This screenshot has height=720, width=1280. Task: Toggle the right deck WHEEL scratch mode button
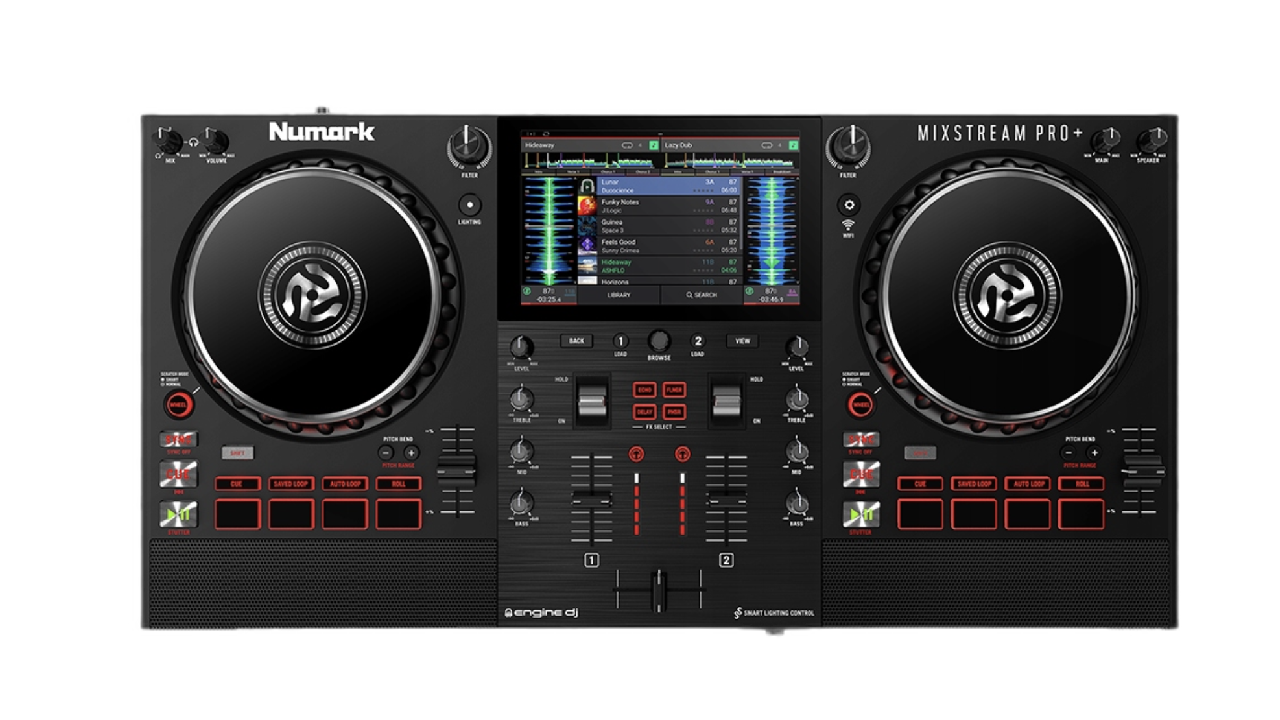(860, 405)
